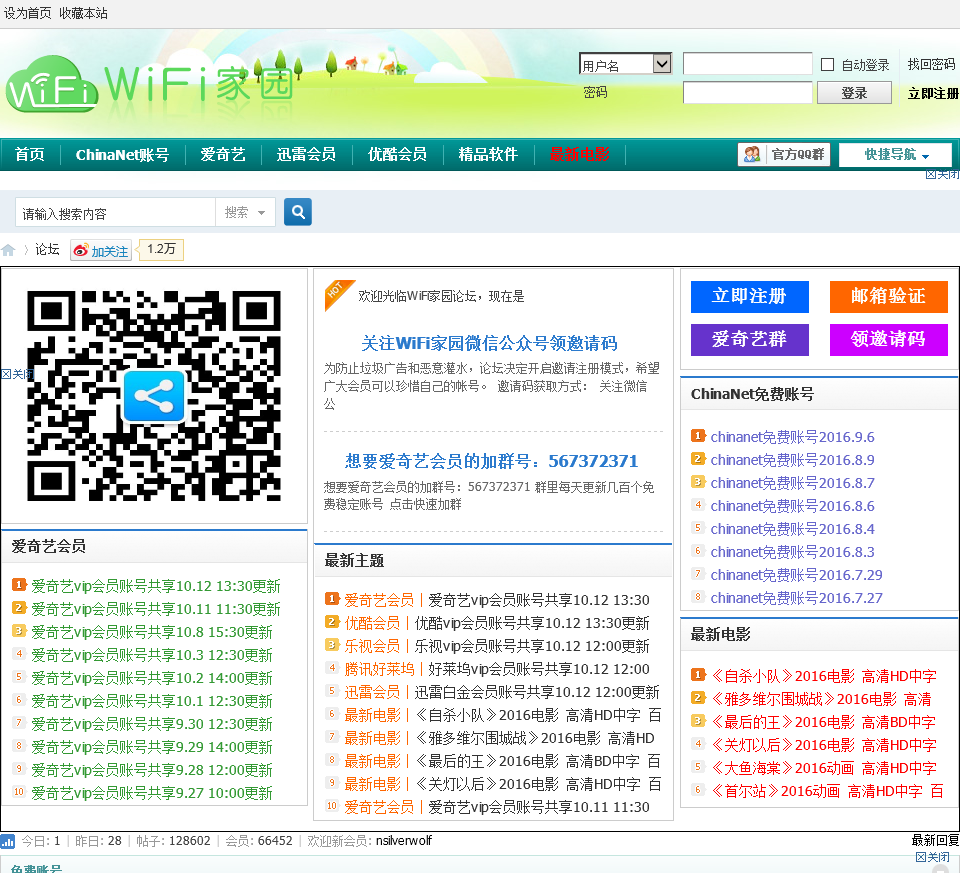Open the 优酷会员 nav tab

tap(397, 154)
